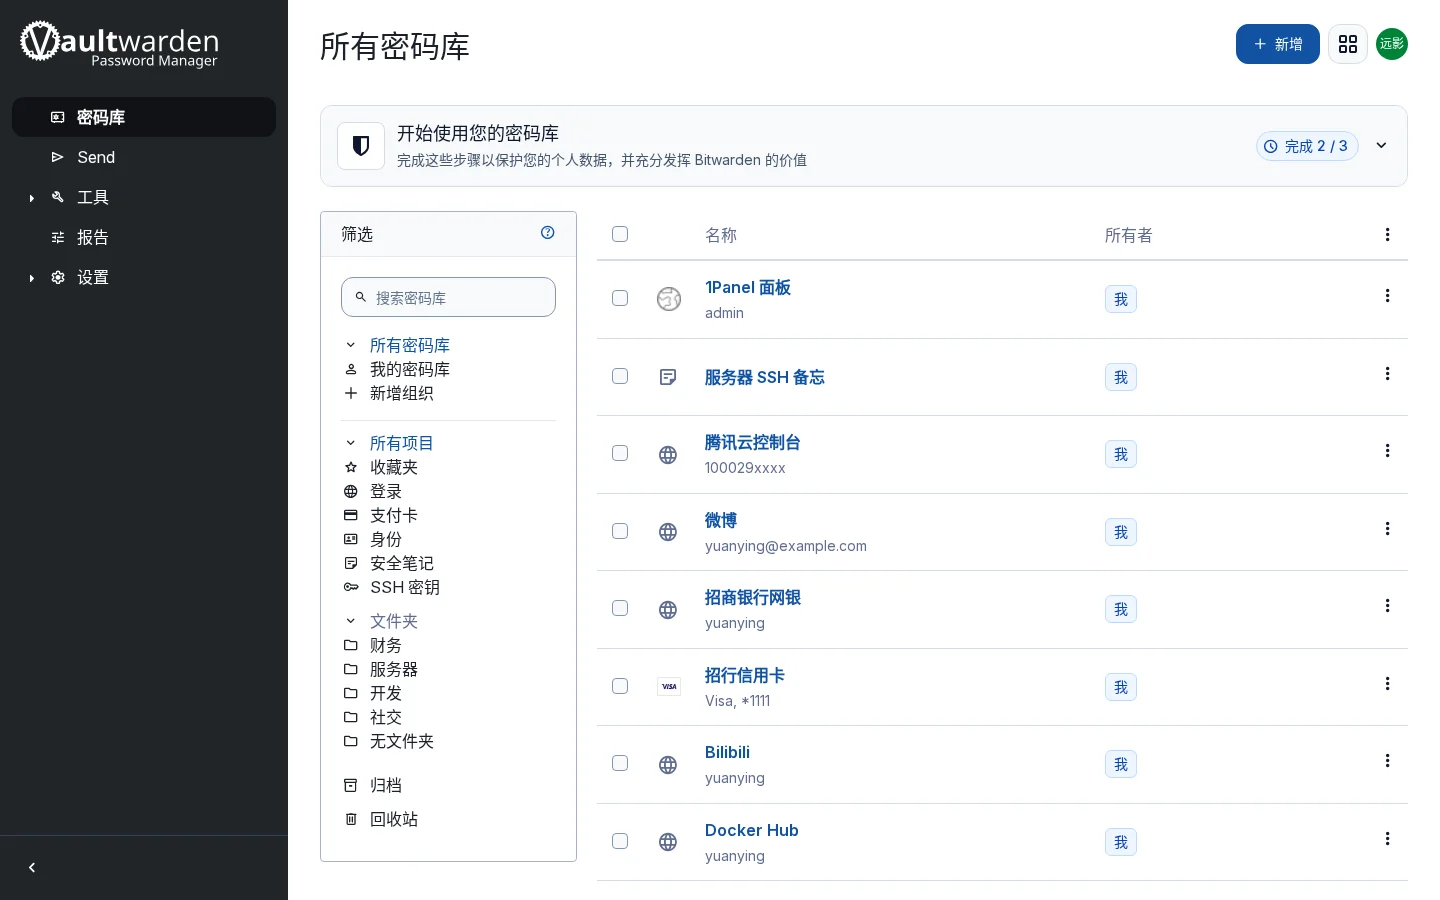1440x900 pixels.
Task: Check the Docker Hub row checkbox
Action: point(620,841)
